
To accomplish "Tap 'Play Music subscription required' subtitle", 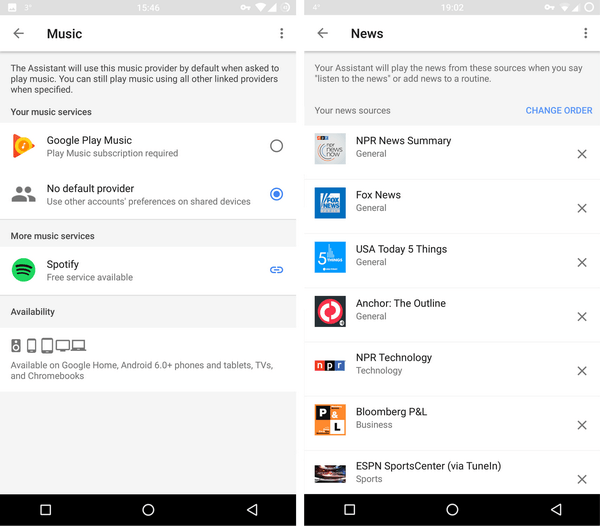I will [x=112, y=153].
